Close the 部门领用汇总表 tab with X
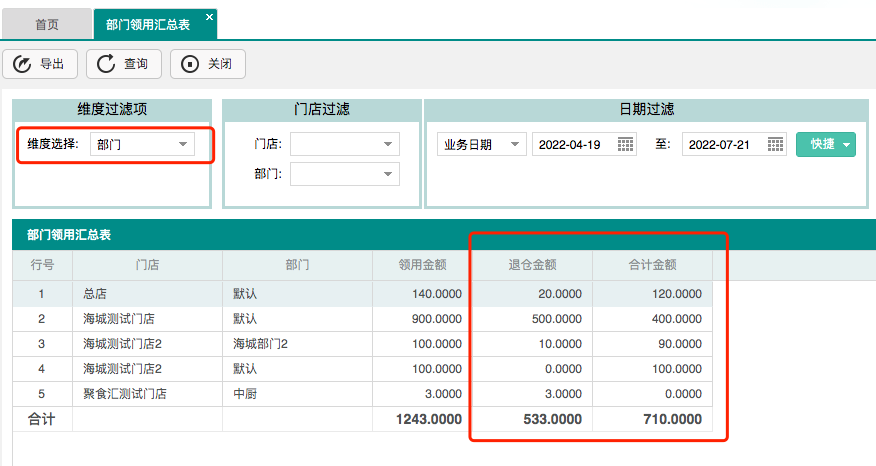This screenshot has height=466, width=876. (x=208, y=18)
